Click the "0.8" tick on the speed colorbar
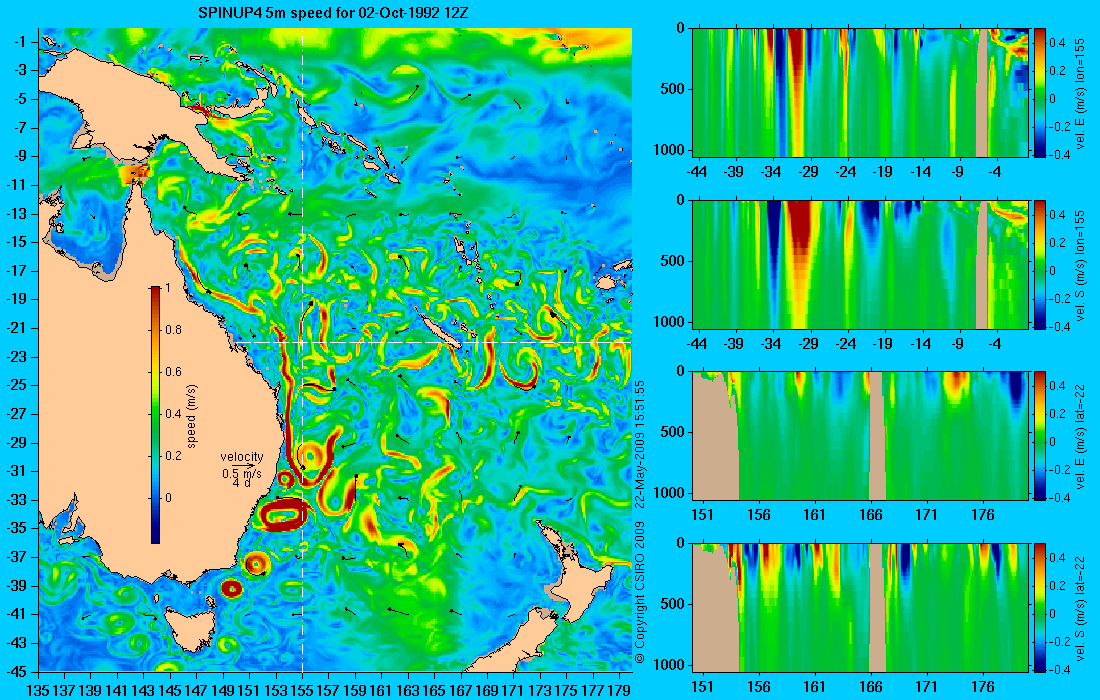Screen dimensions: 1100x700 tap(173, 330)
